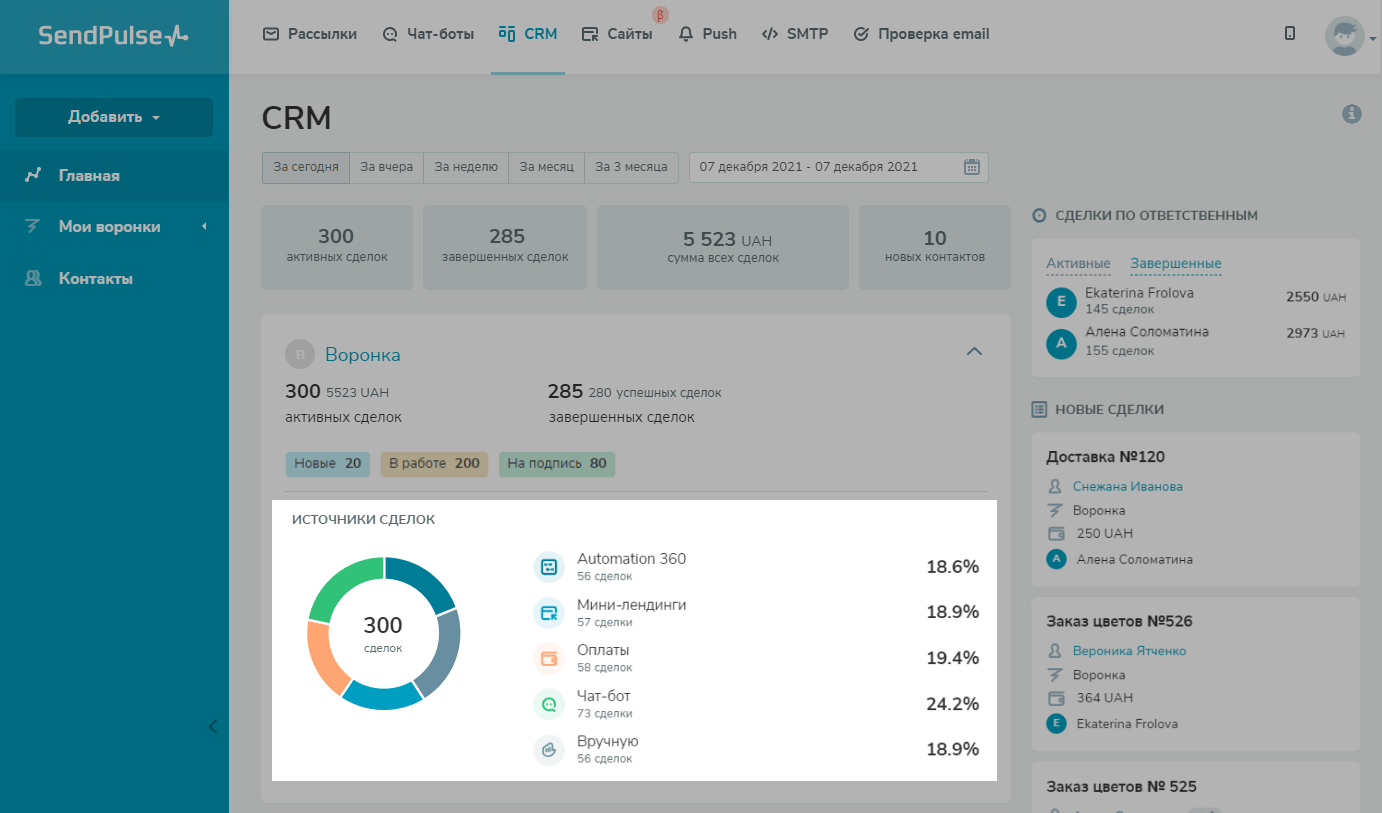Open the Добавить dropdown
The width and height of the screenshot is (1382, 813).
coord(114,117)
